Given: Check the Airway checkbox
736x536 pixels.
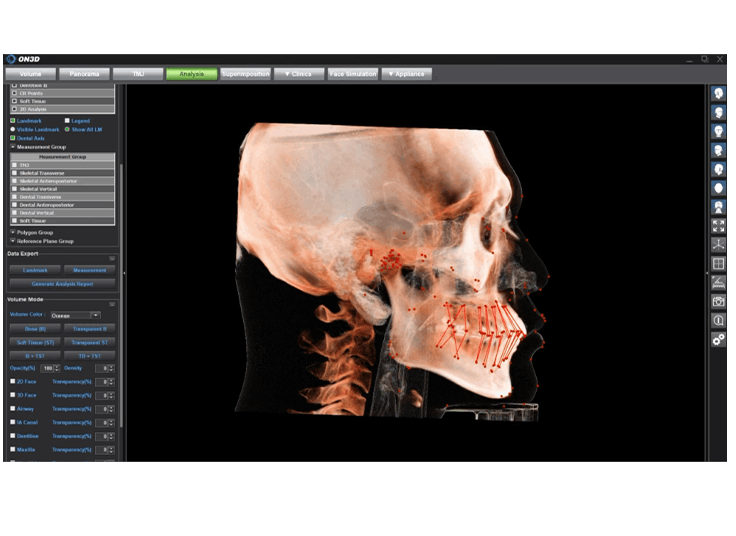Looking at the screenshot, I should (13, 408).
